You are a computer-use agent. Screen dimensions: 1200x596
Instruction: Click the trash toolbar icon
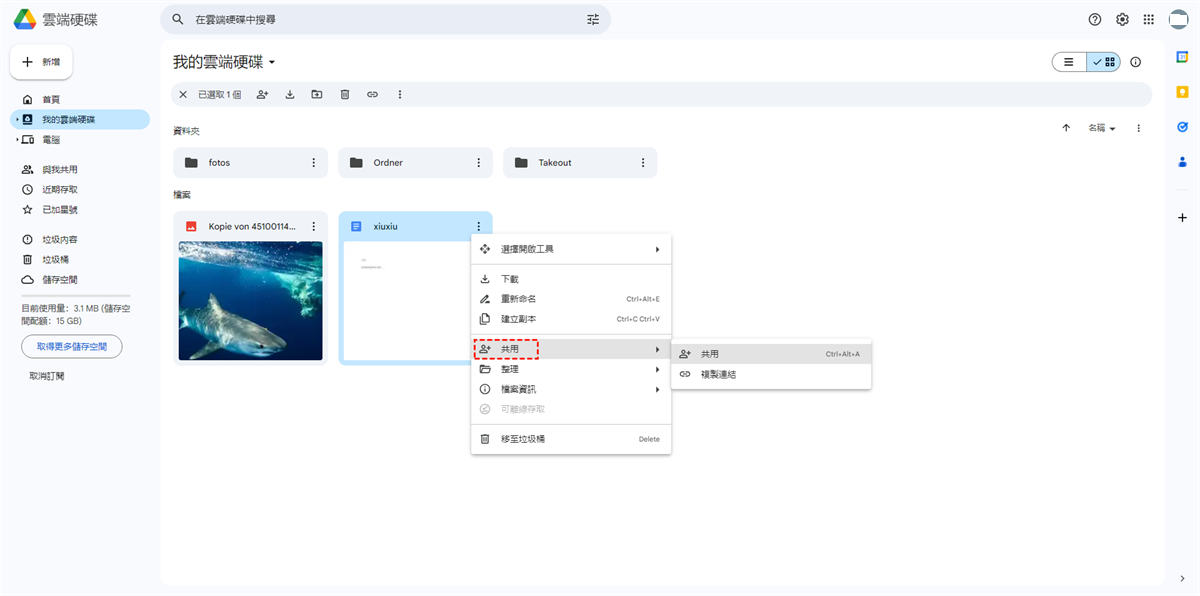point(345,94)
